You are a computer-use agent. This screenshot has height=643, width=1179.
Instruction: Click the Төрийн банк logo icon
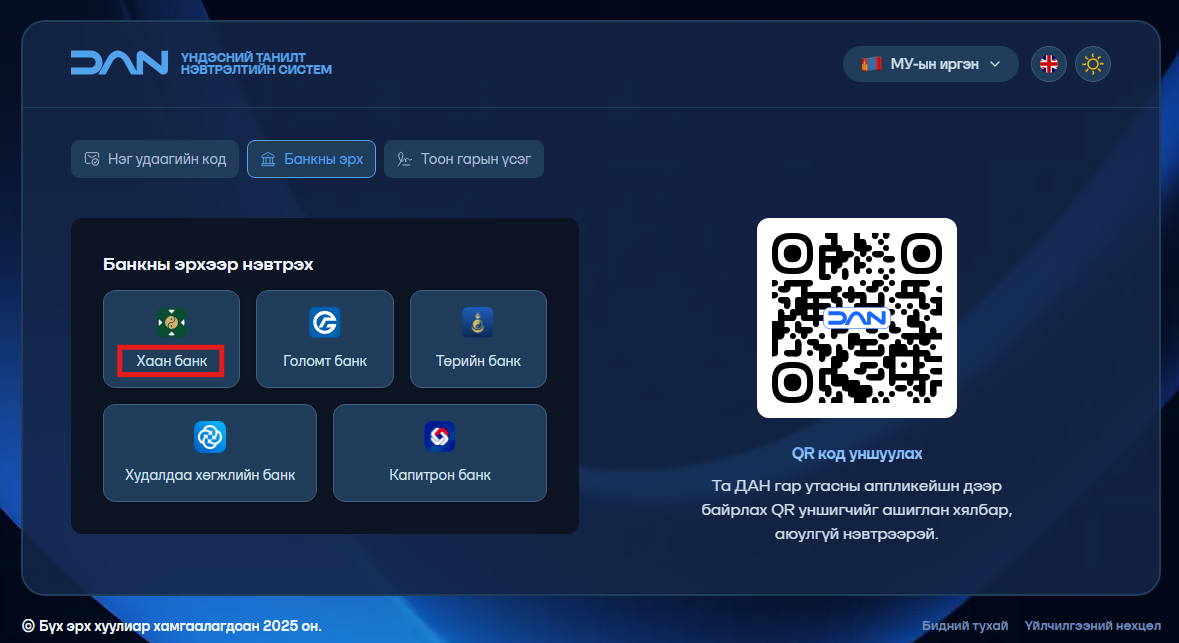(x=478, y=323)
